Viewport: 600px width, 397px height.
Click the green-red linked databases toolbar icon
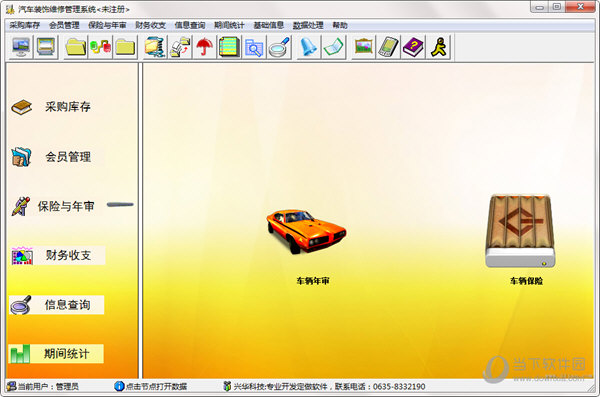point(100,47)
